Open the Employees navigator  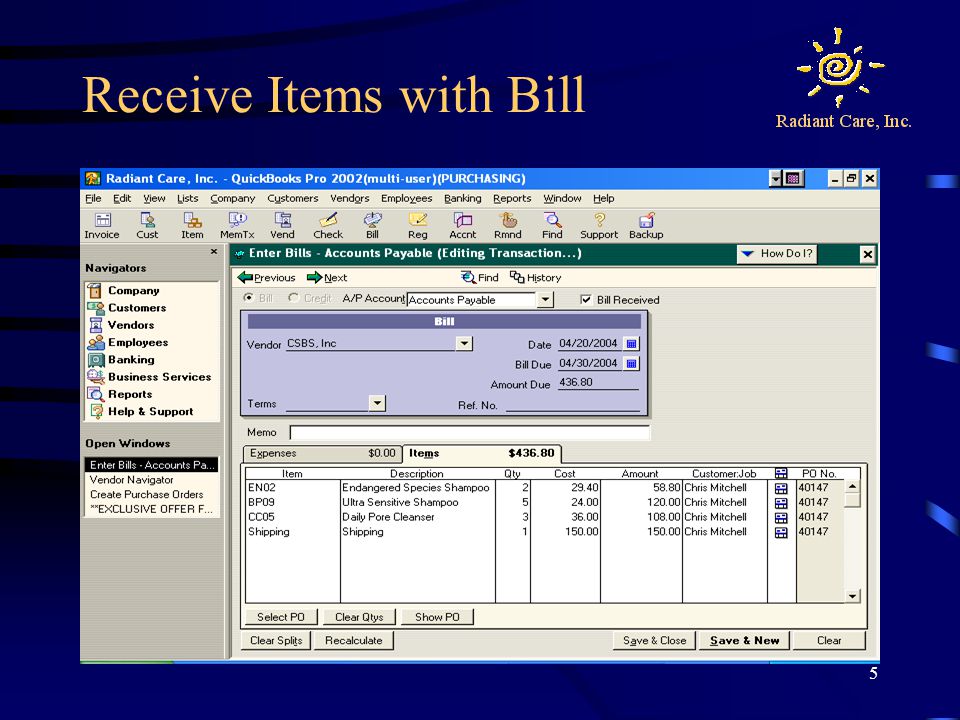click(128, 342)
